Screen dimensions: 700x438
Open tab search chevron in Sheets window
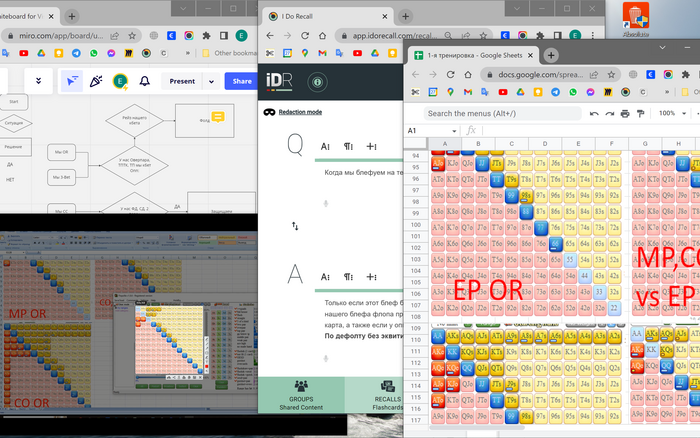point(662,47)
